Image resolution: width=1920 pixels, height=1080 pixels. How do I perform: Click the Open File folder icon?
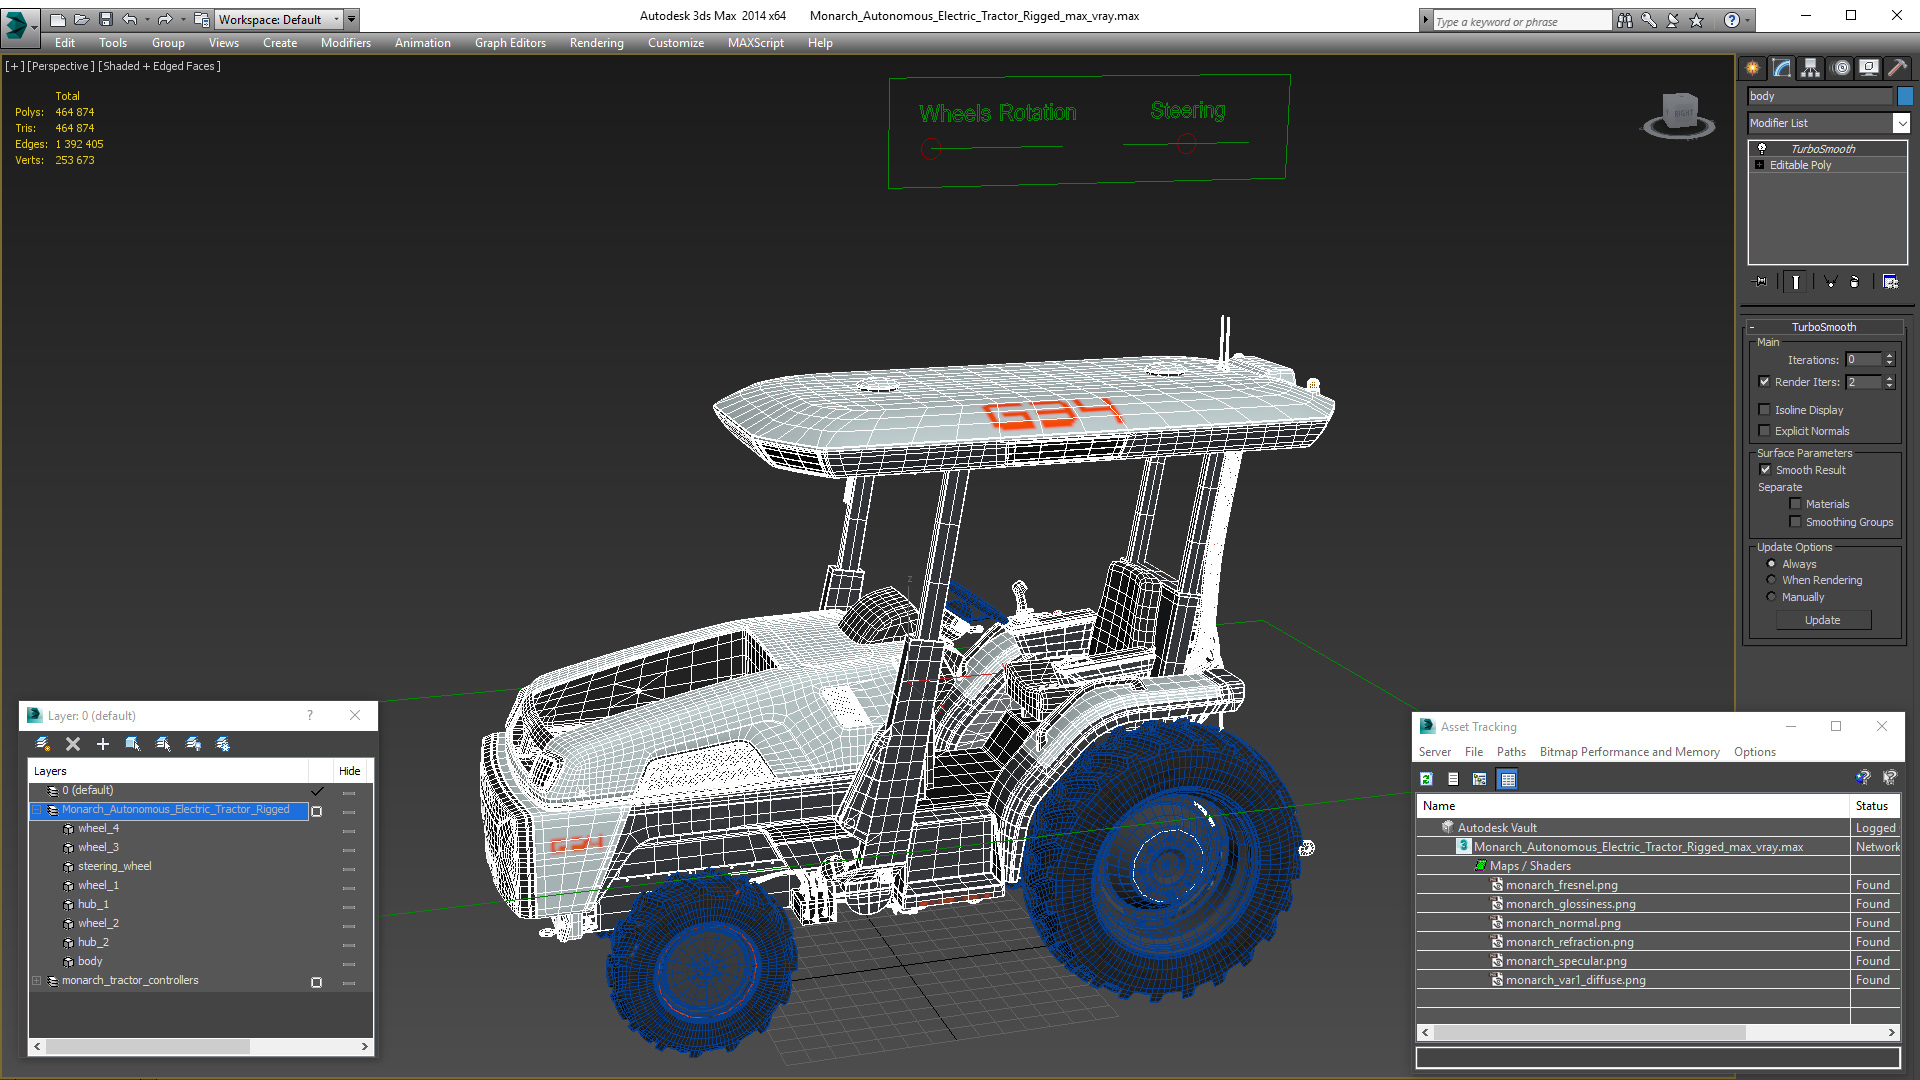coord(81,19)
